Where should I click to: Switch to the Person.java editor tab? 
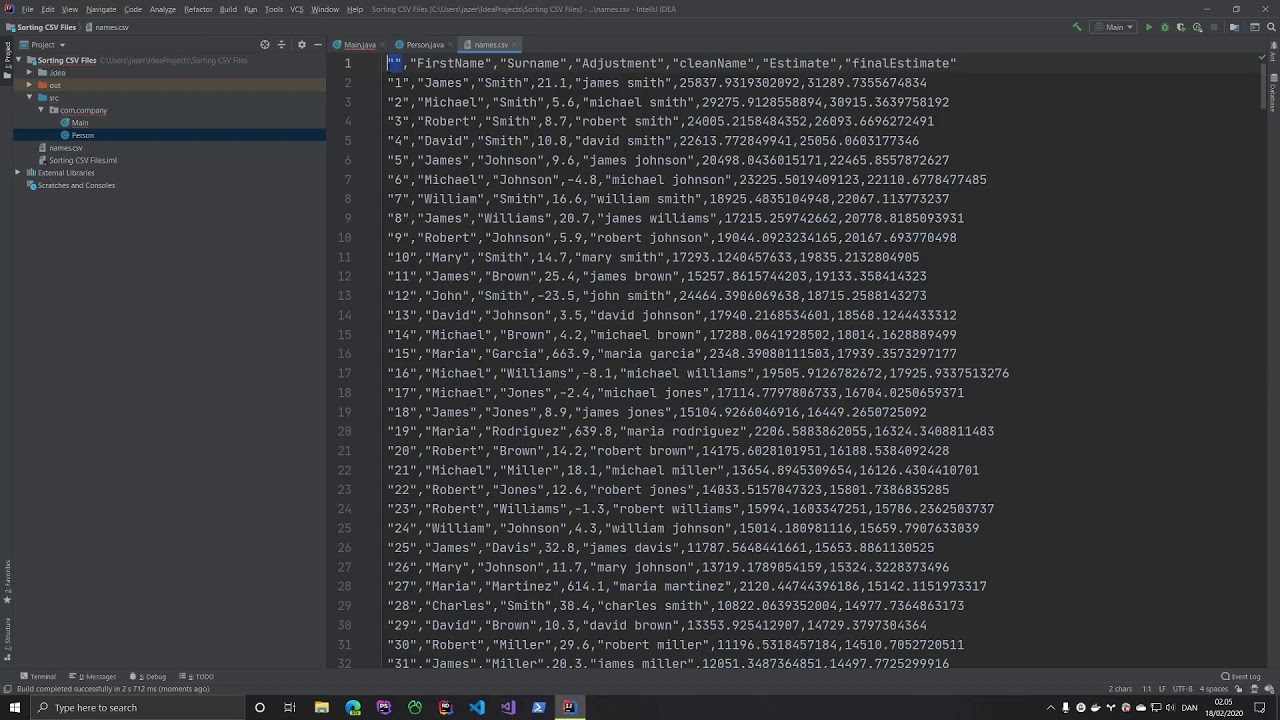(x=424, y=45)
